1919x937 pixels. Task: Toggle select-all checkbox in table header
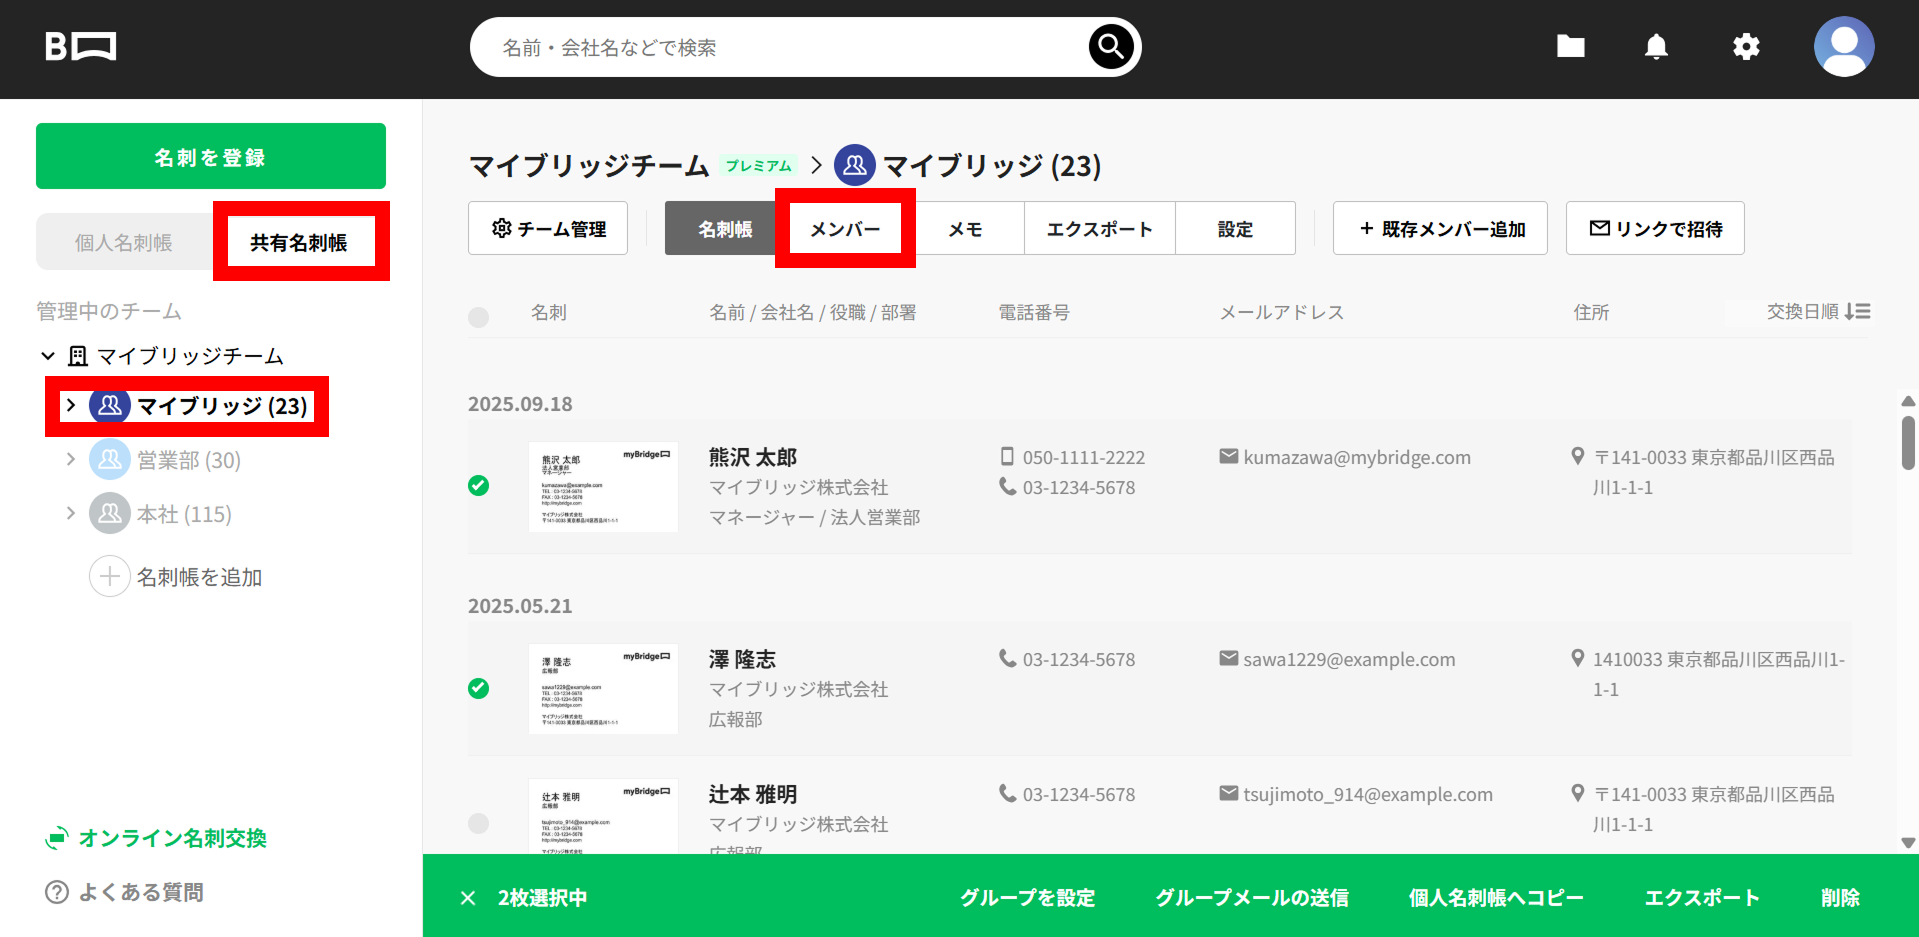pos(478,317)
